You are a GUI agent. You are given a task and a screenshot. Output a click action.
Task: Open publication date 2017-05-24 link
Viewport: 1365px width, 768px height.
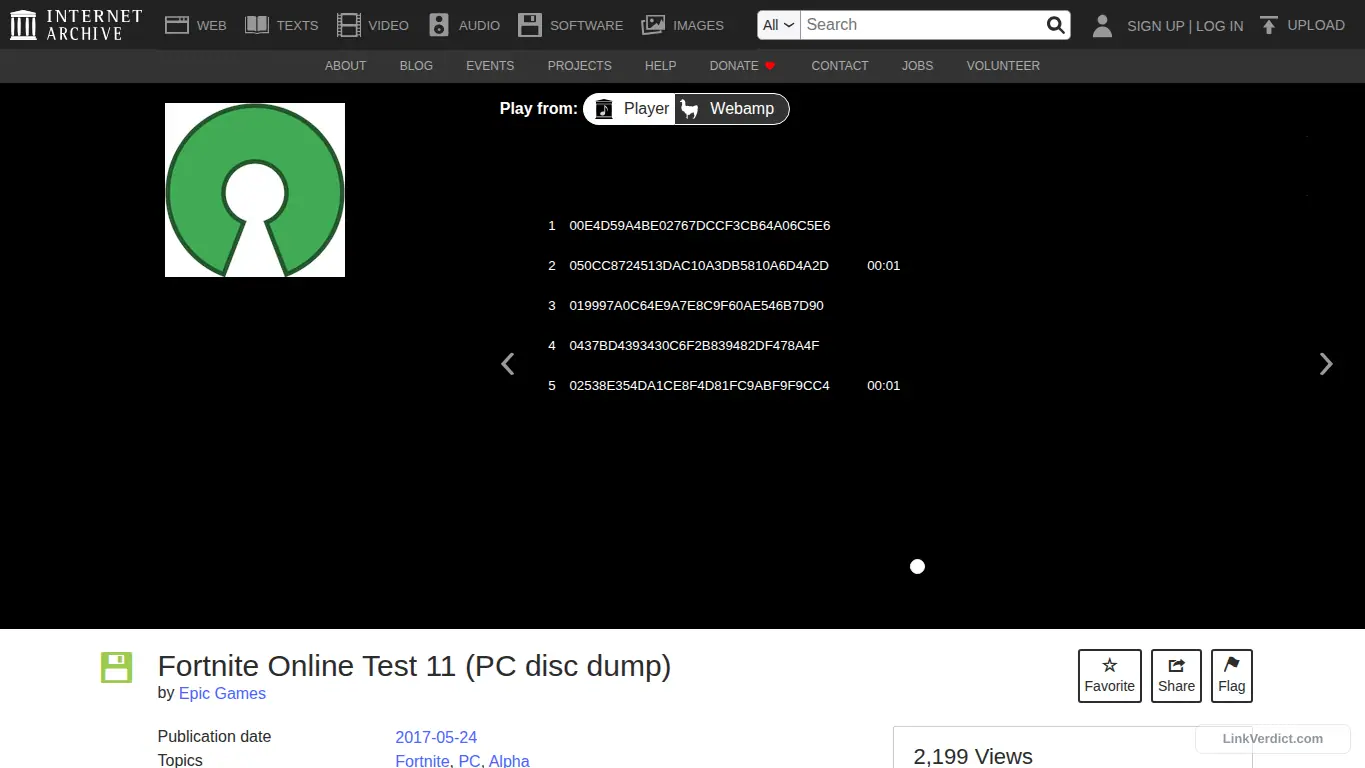436,737
